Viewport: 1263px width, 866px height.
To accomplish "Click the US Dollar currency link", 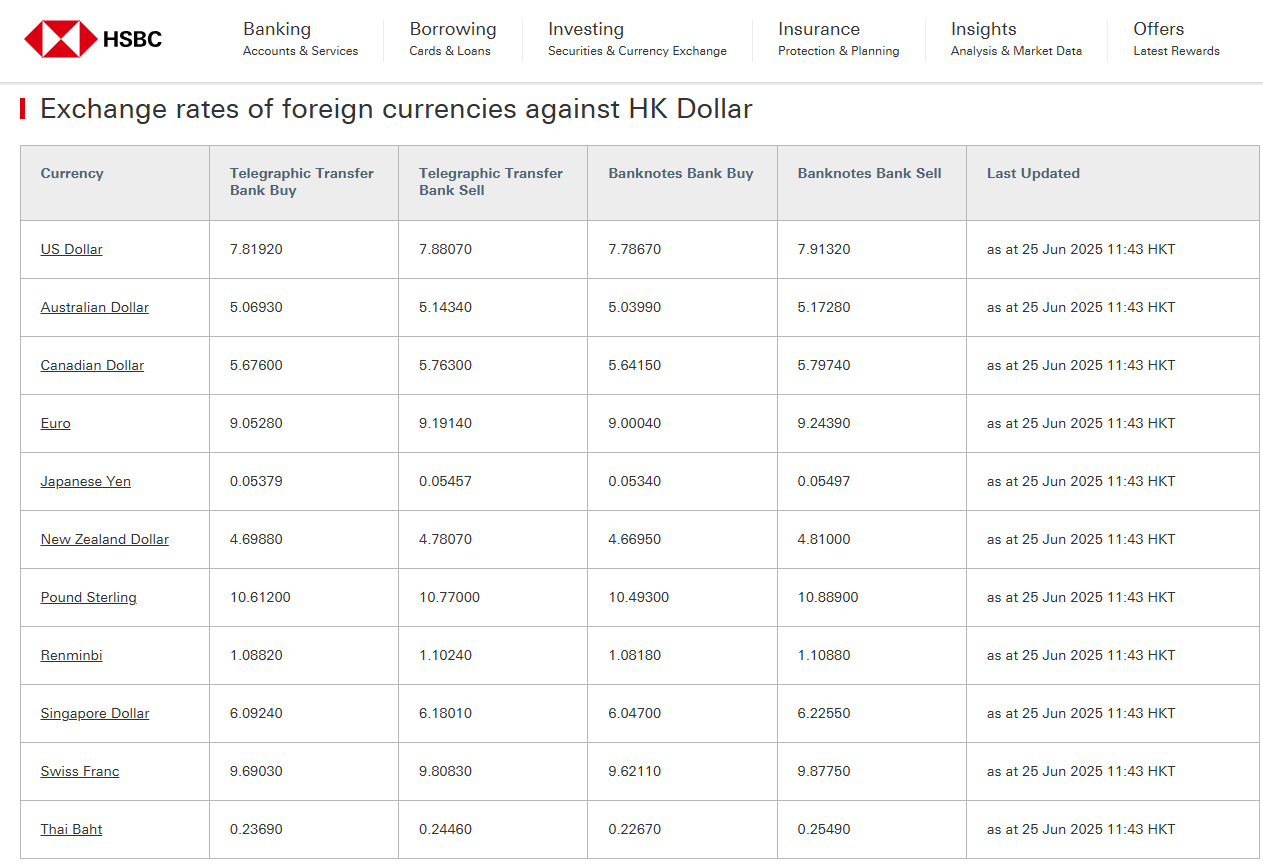I will pos(72,249).
